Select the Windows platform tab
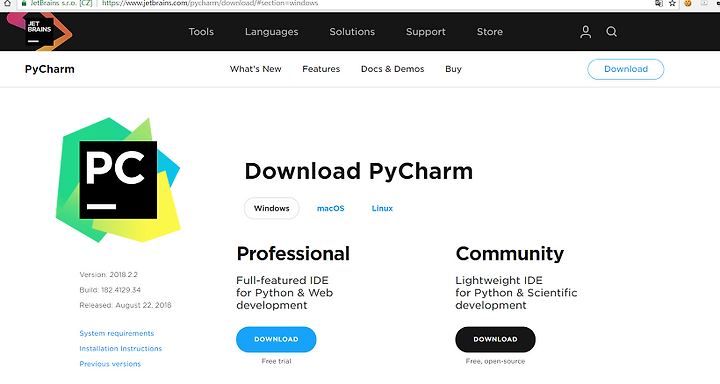 (271, 208)
